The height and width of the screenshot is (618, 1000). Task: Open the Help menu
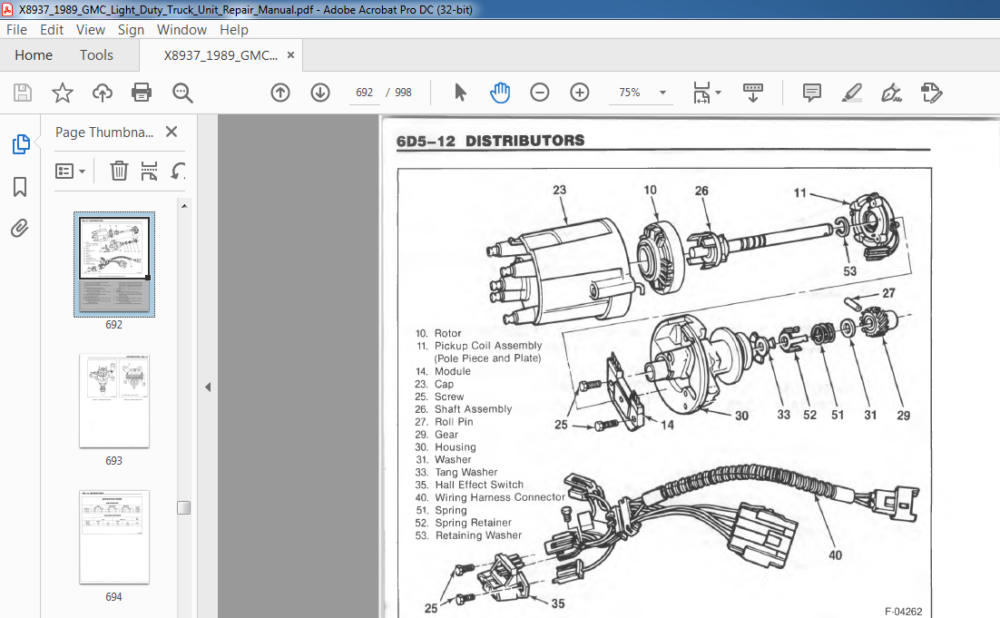coord(234,30)
